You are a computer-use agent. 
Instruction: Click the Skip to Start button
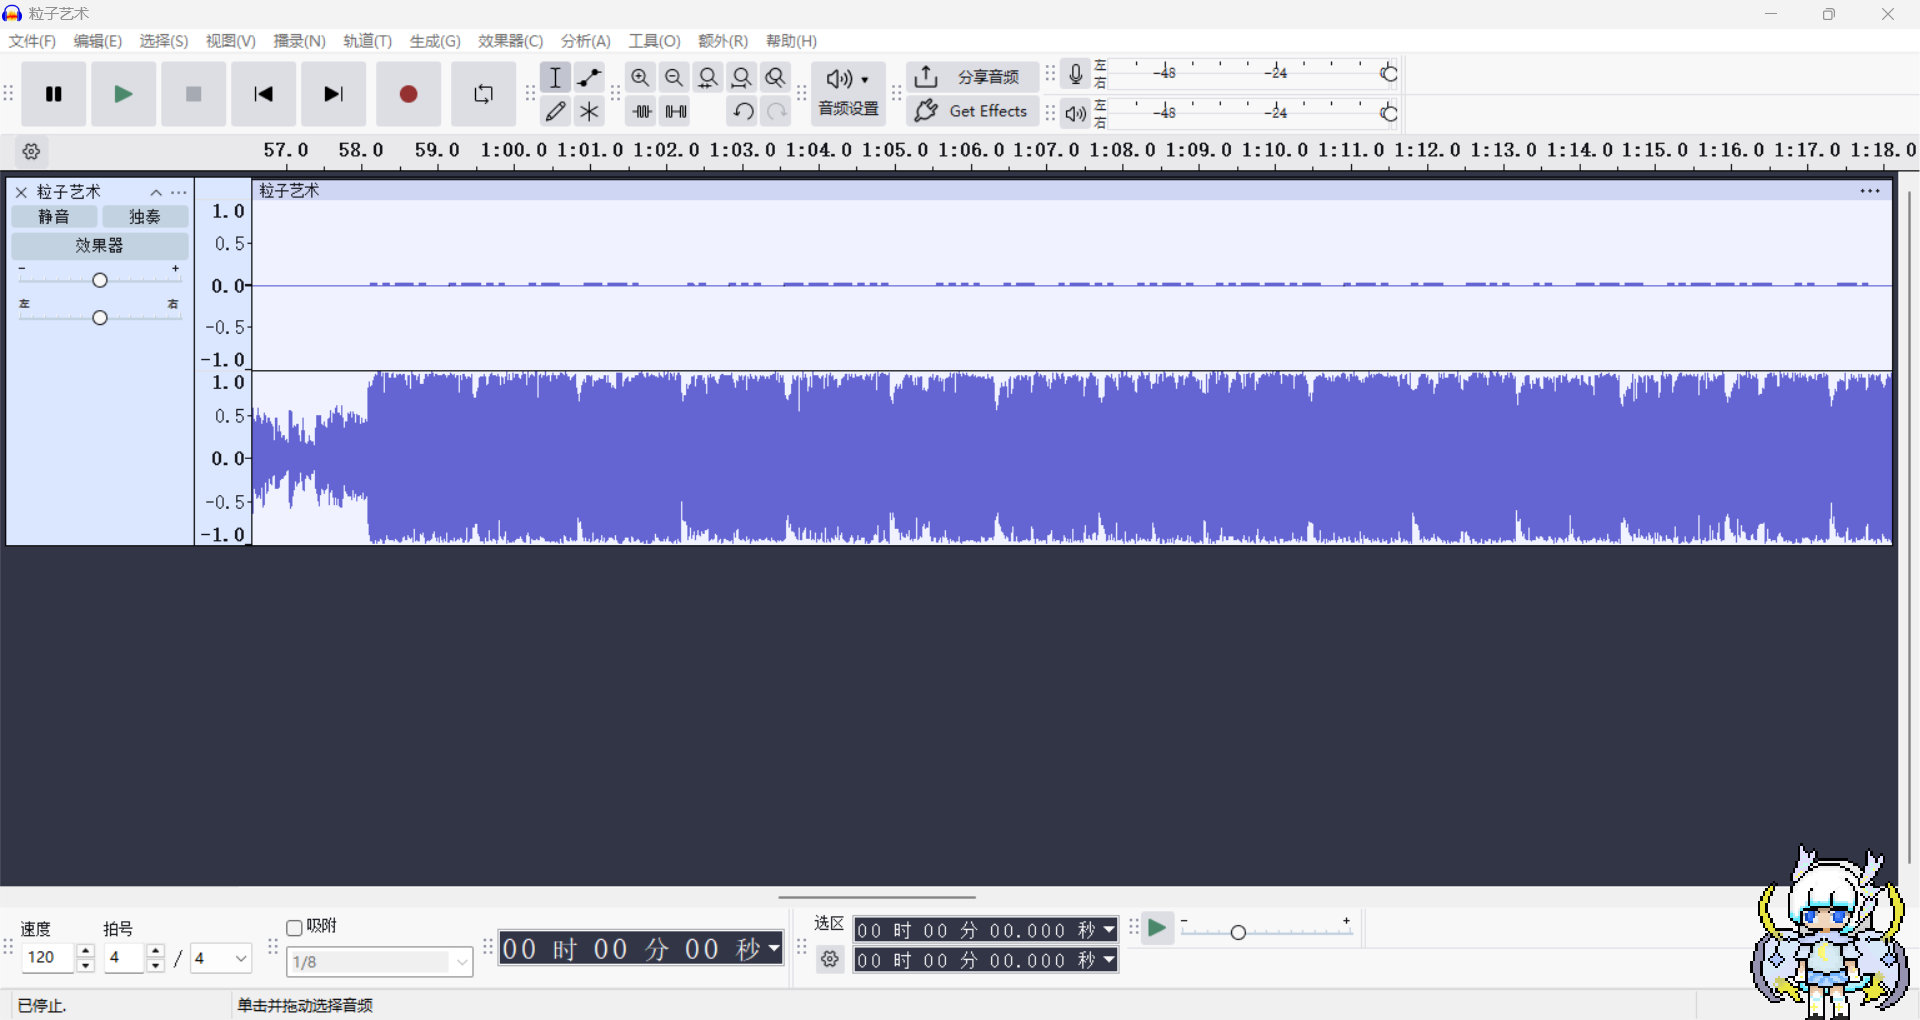pyautogui.click(x=263, y=94)
